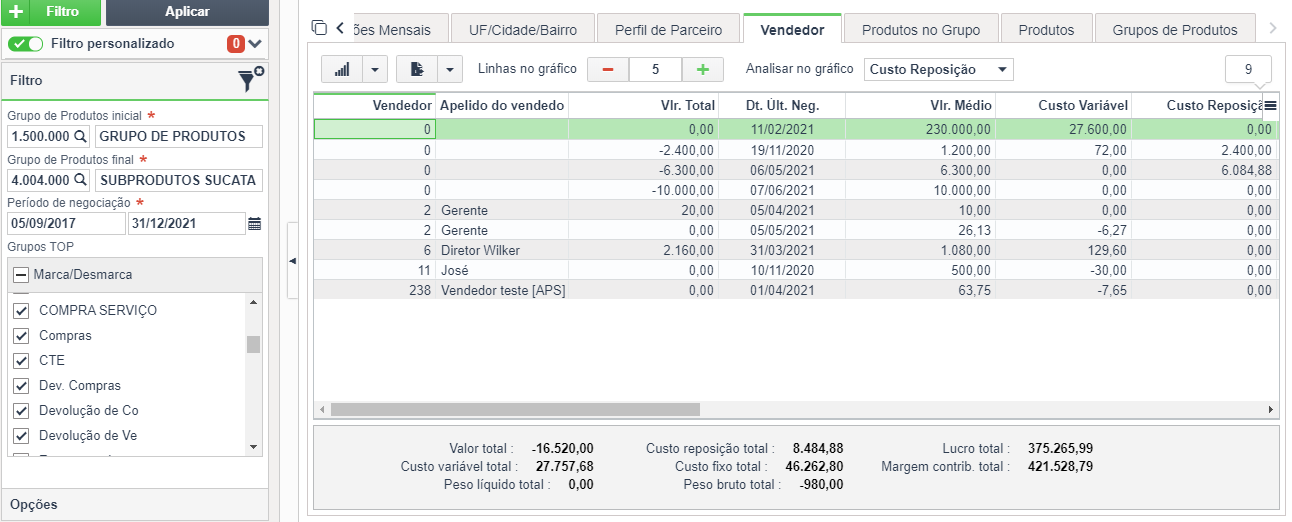Uncheck the Compras checkbox
The width and height of the screenshot is (1292, 522).
(x=21, y=336)
